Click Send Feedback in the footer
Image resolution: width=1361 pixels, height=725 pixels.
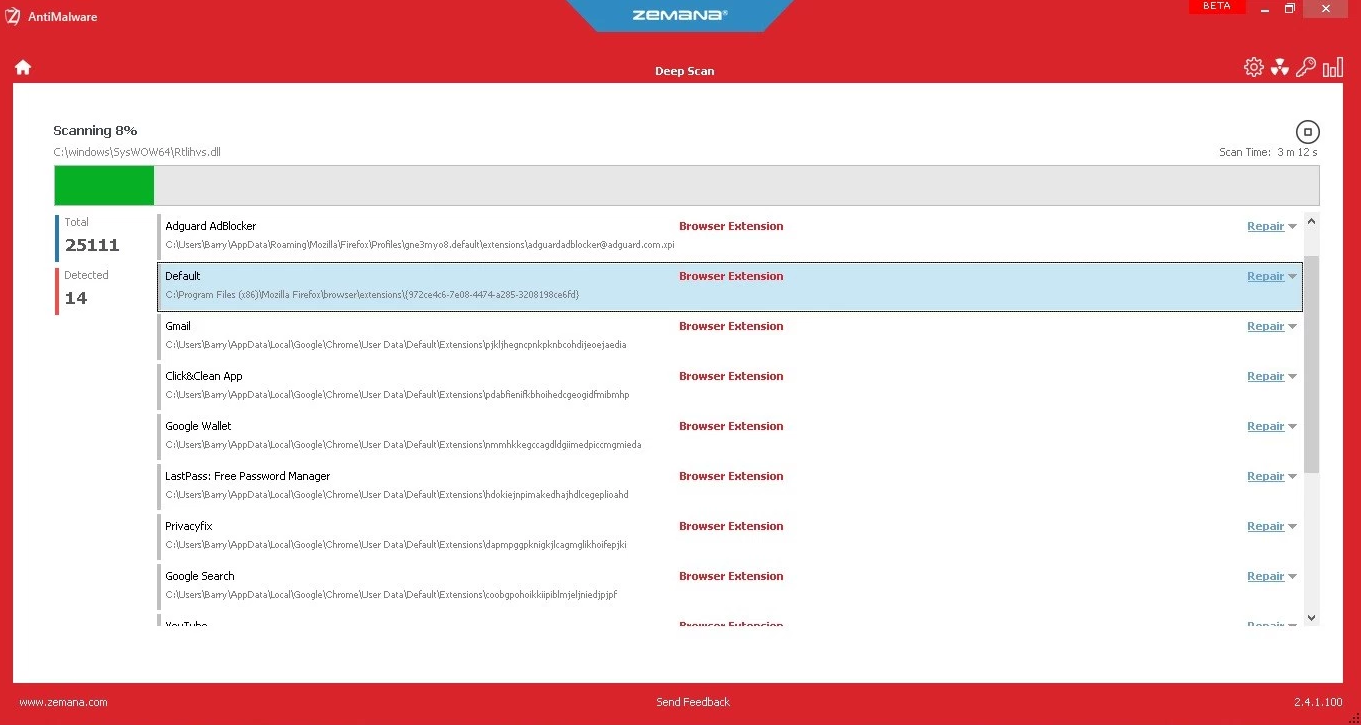click(692, 702)
